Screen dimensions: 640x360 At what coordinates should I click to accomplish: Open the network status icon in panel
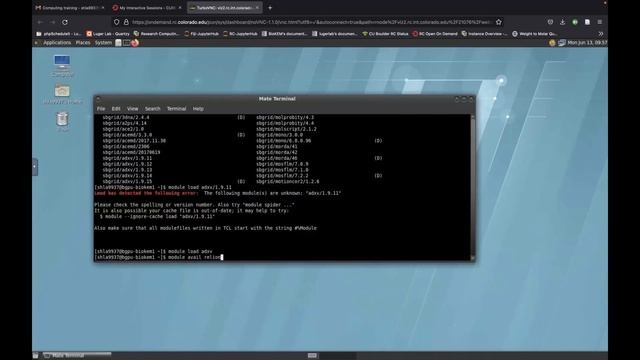(562, 42)
